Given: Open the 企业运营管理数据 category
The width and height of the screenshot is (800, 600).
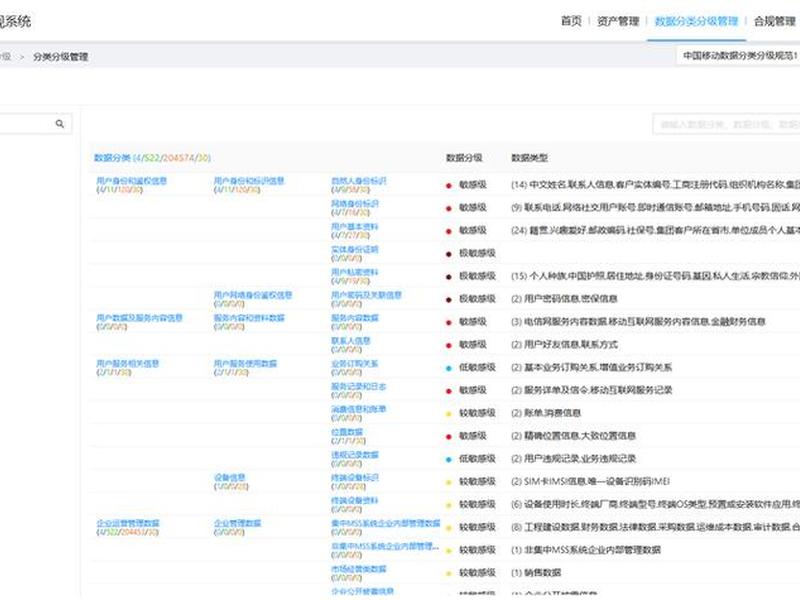Looking at the screenshot, I should [x=128, y=523].
